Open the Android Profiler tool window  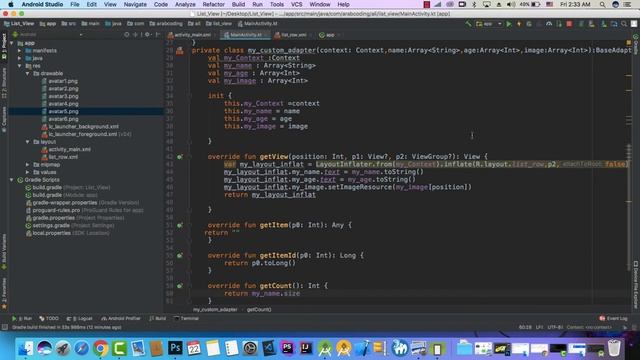click(121, 318)
